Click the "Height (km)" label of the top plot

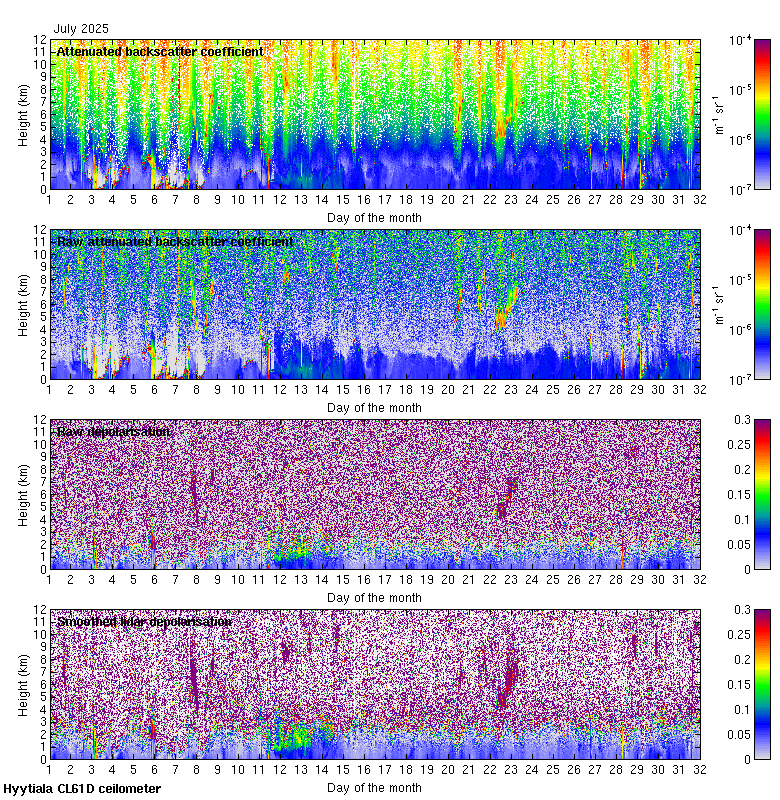[23, 115]
